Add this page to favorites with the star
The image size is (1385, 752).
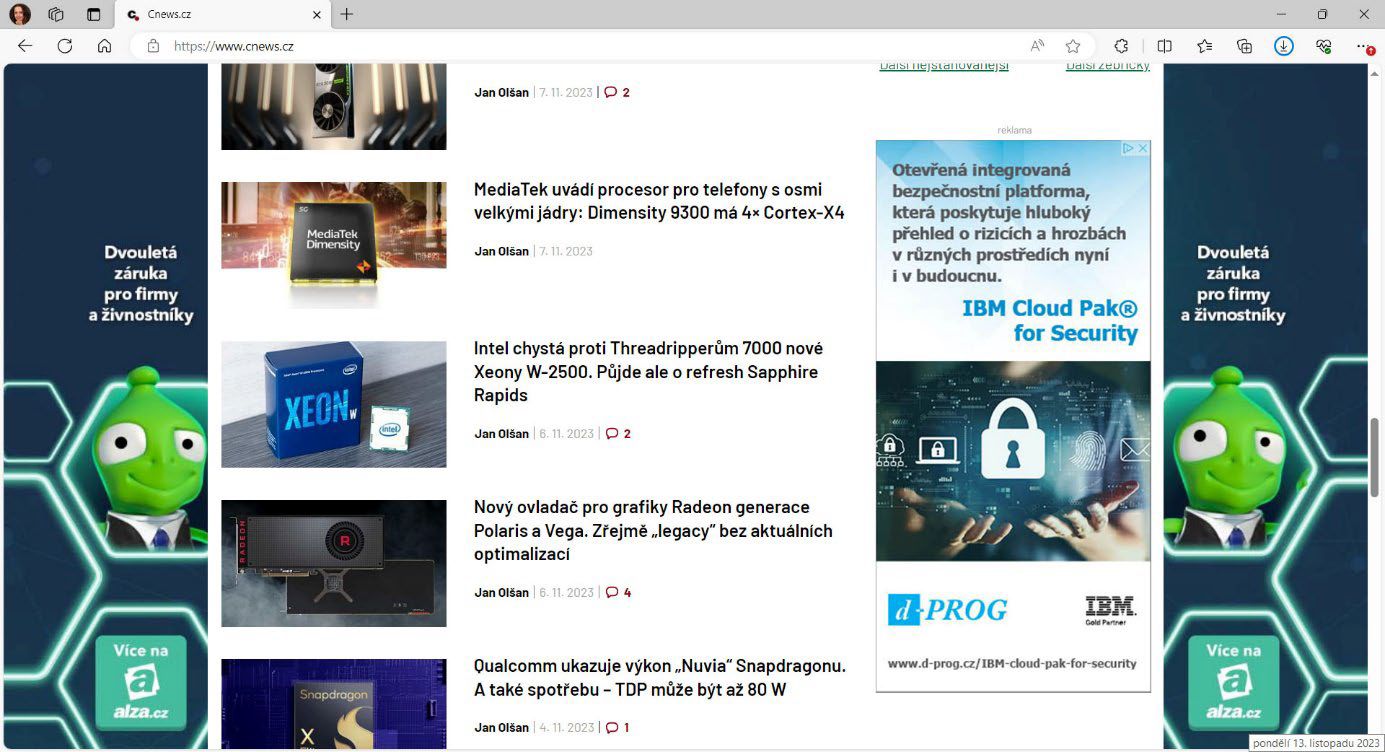1073,46
